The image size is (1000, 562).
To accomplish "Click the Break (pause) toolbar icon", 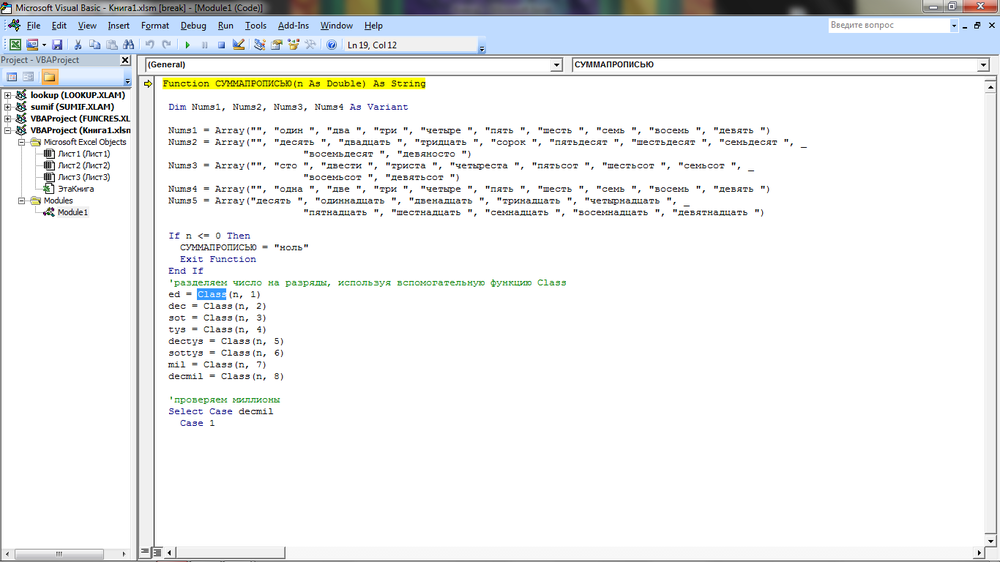I will pos(205,45).
